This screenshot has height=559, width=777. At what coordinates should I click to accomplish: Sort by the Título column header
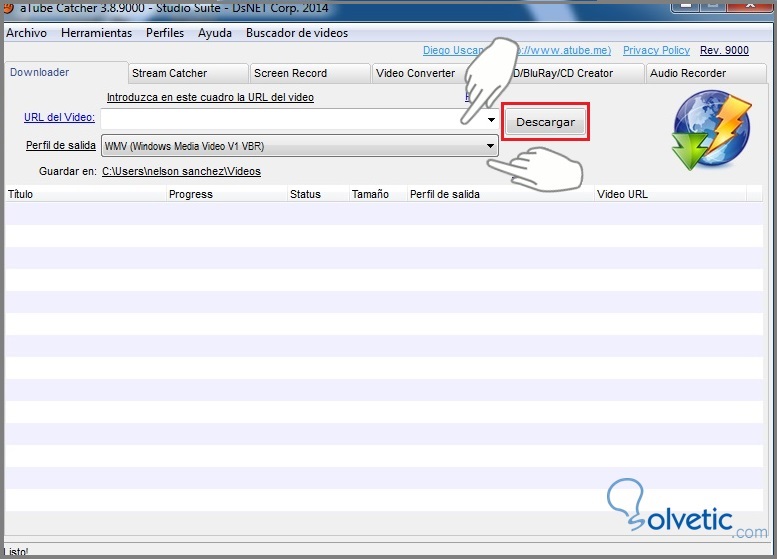(x=85, y=194)
